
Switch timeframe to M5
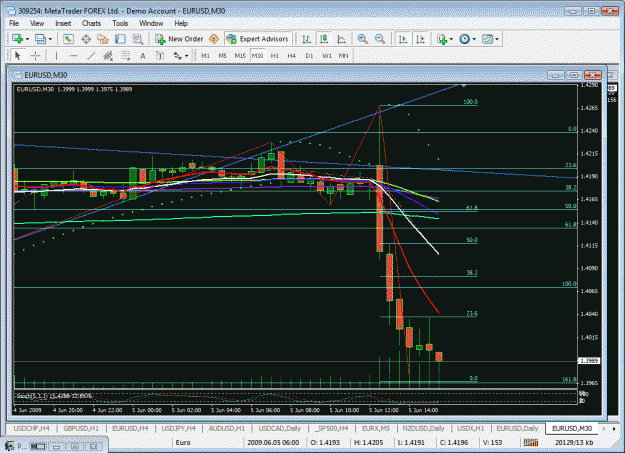coord(222,55)
